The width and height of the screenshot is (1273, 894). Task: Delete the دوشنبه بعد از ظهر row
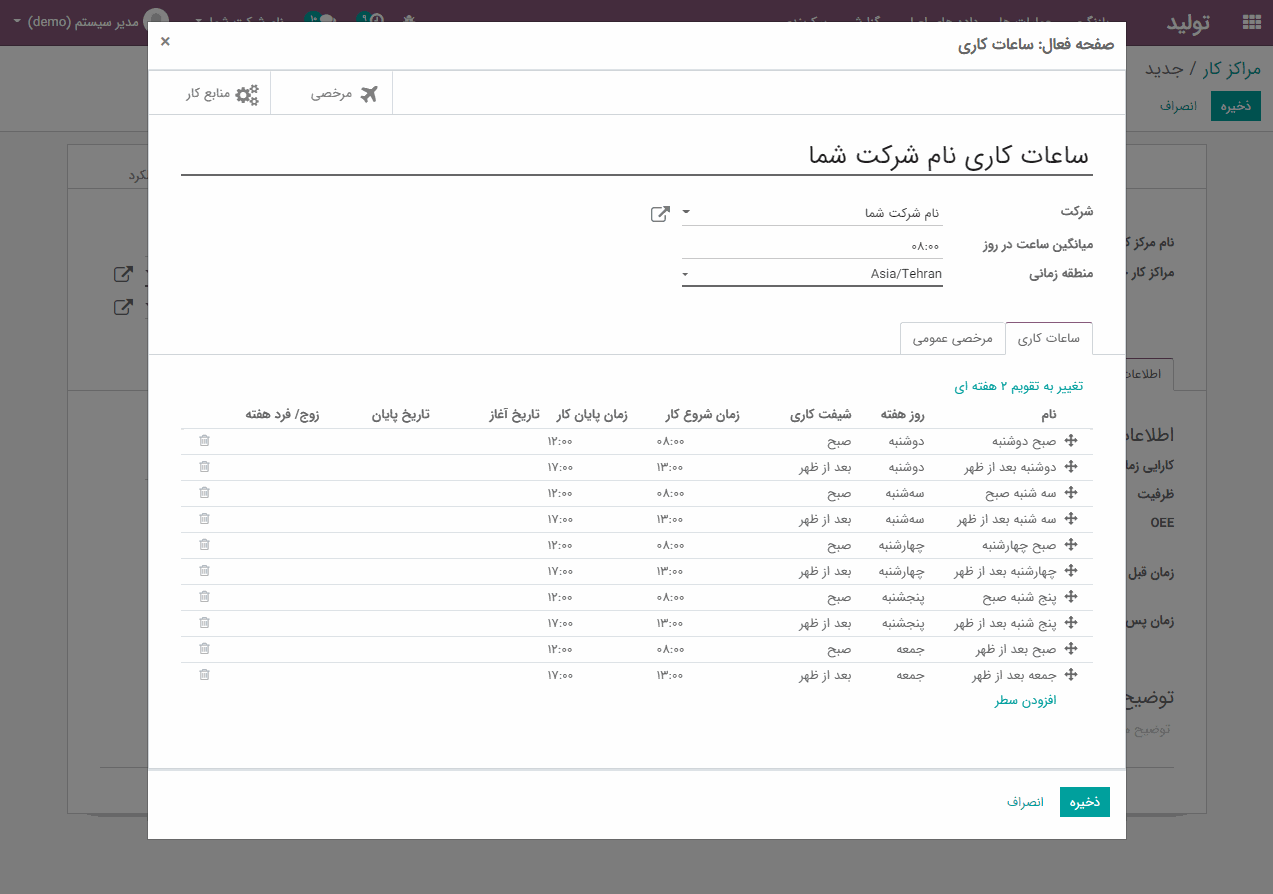(204, 467)
